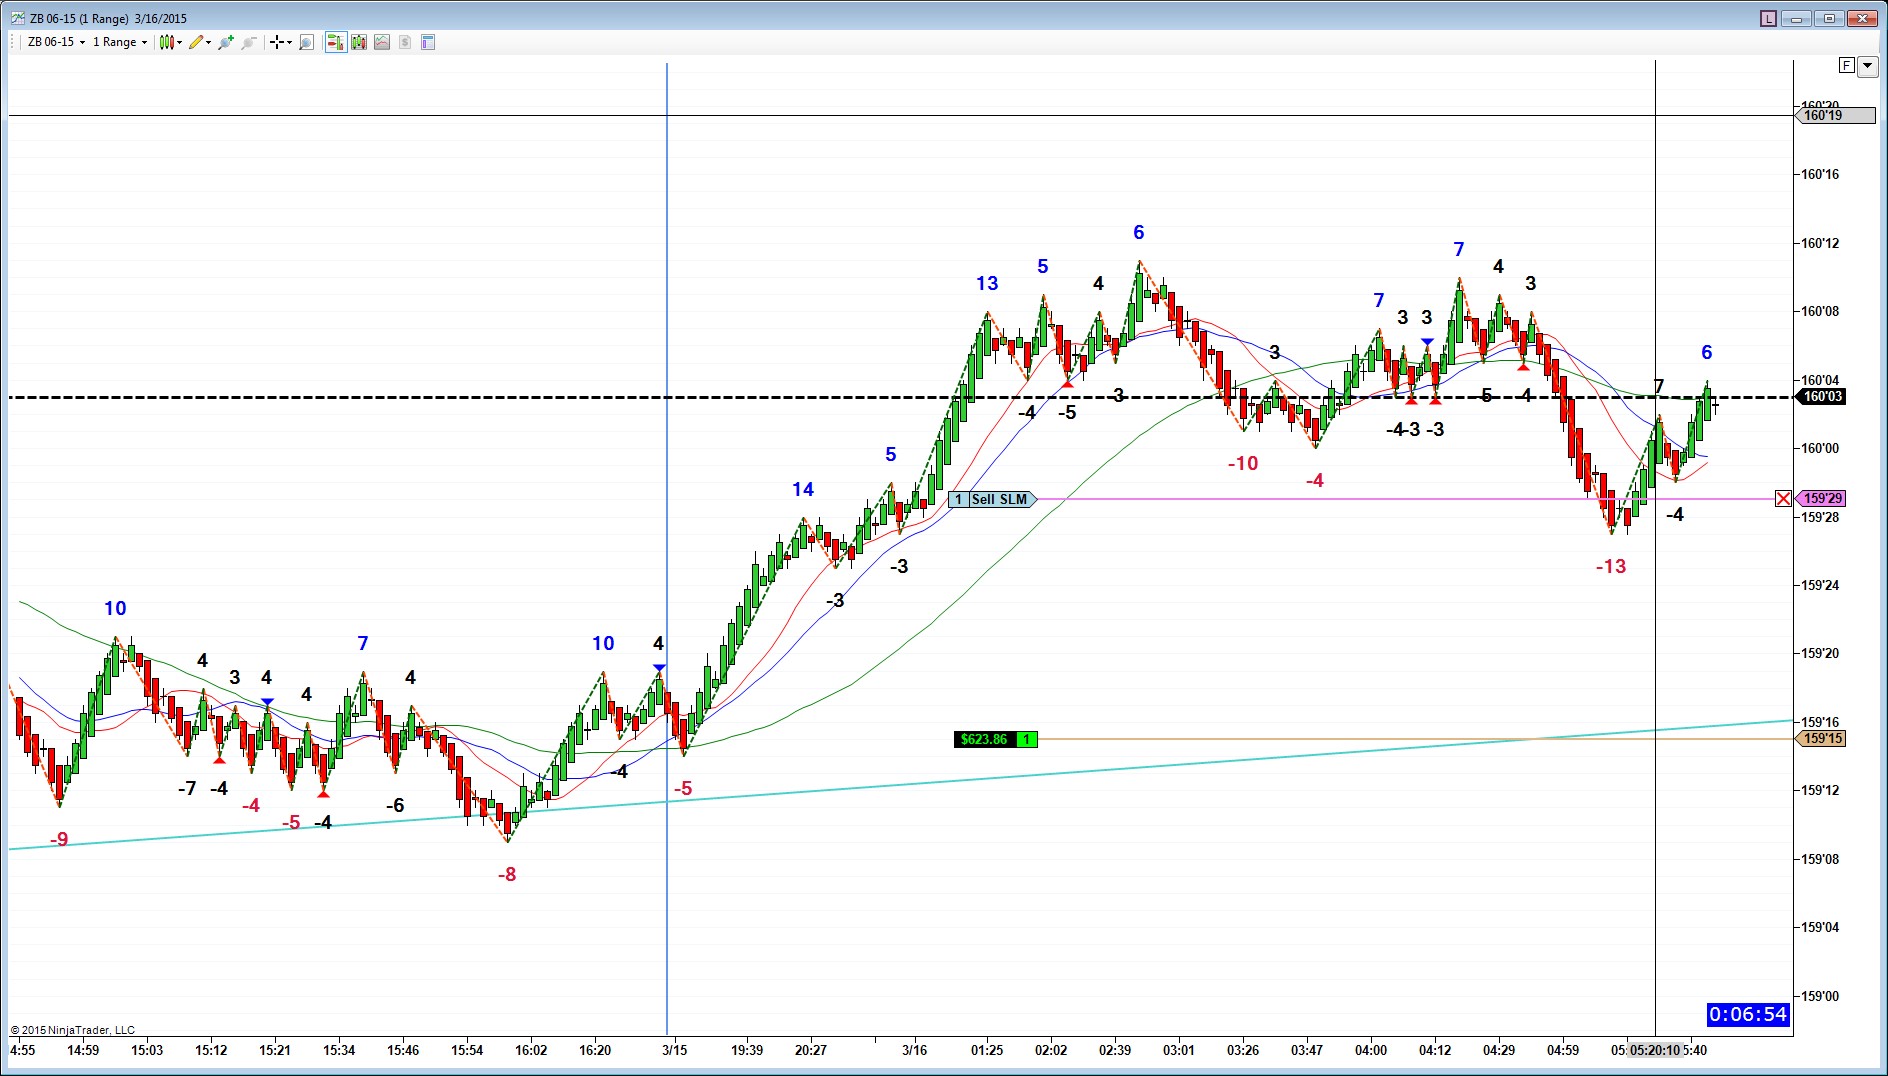This screenshot has height=1076, width=1888.
Task: Toggle the Chart Trader panel icon
Action: coord(335,42)
